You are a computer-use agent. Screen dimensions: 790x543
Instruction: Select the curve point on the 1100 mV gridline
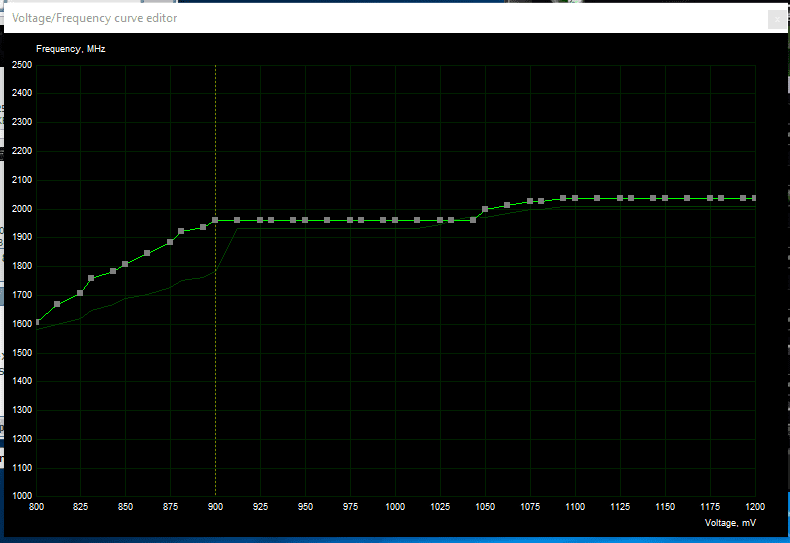(x=575, y=198)
